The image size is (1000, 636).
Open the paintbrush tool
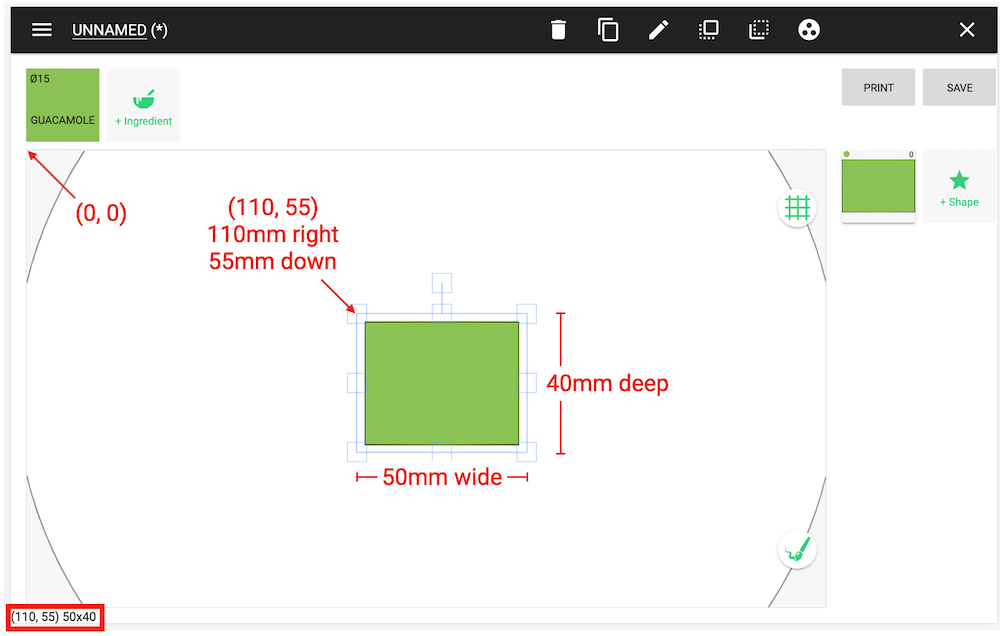797,549
